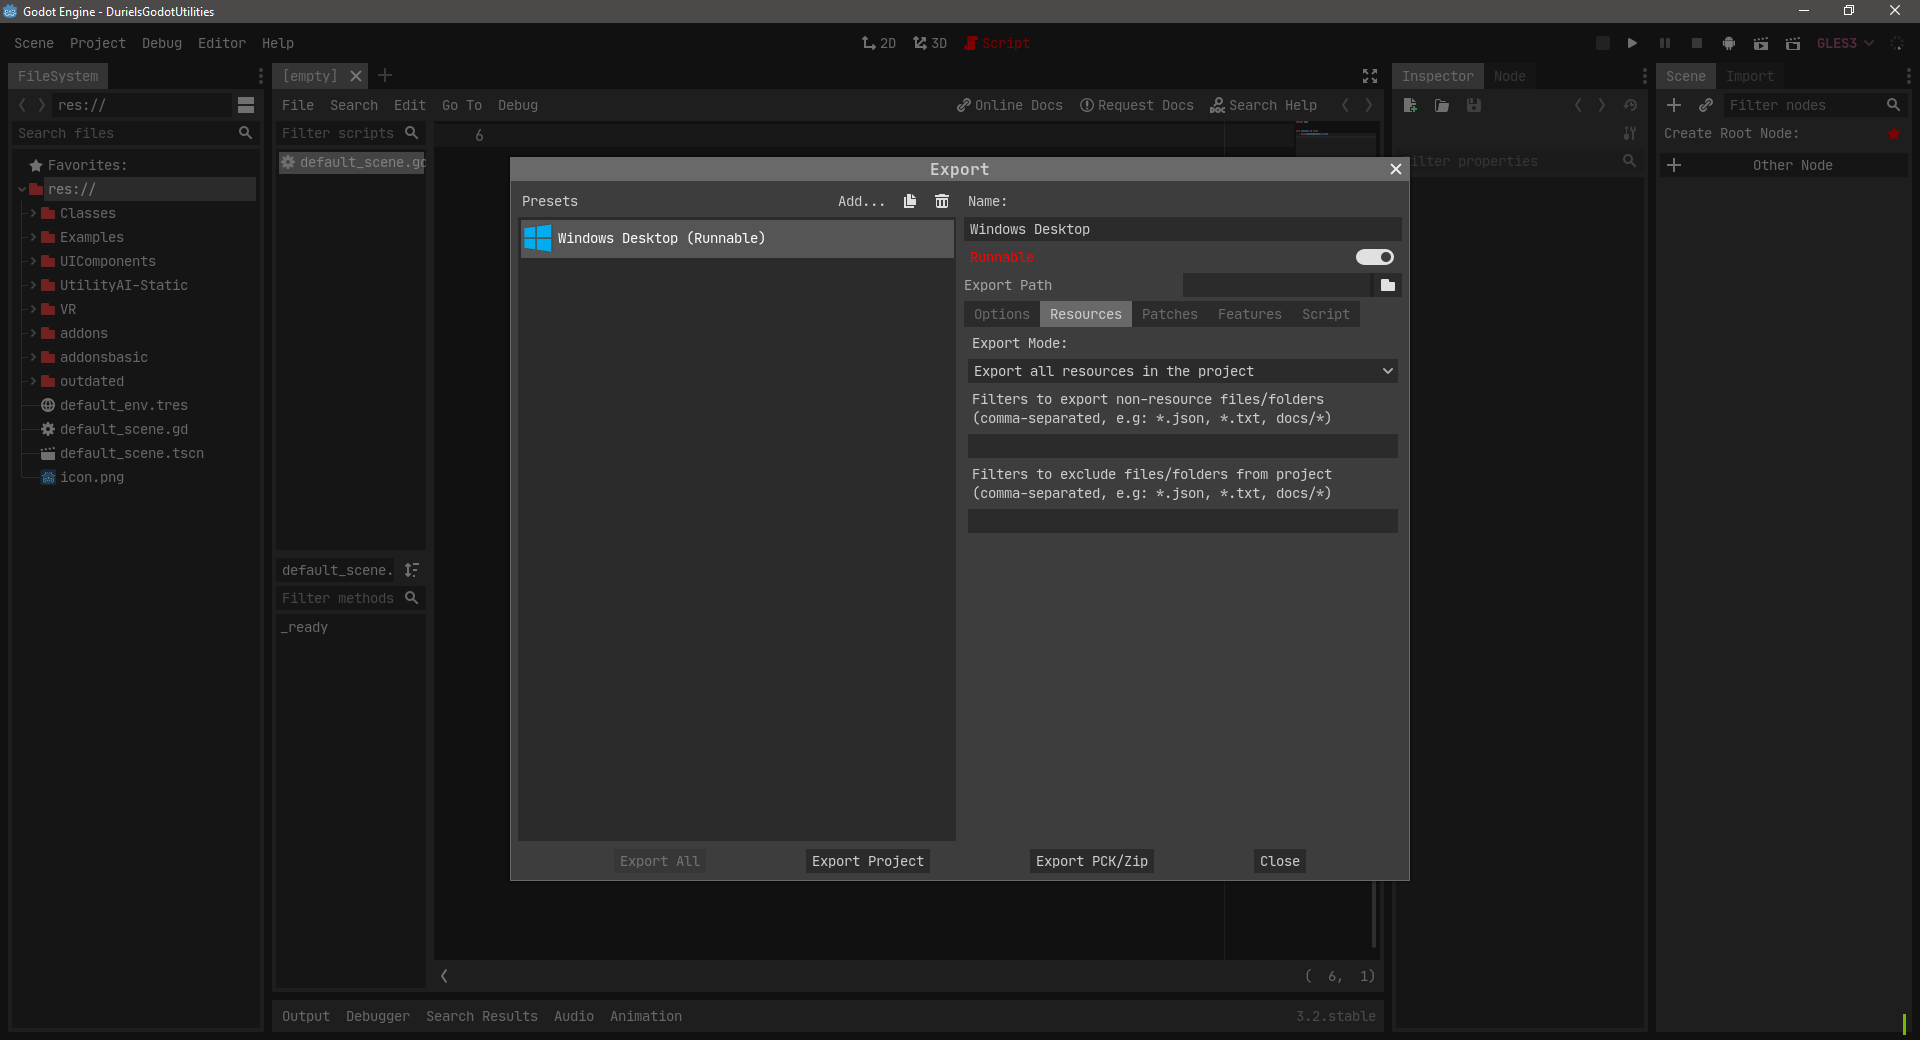This screenshot has width=1920, height=1040.
Task: Expand the UIComponents folder
Action: (x=33, y=261)
